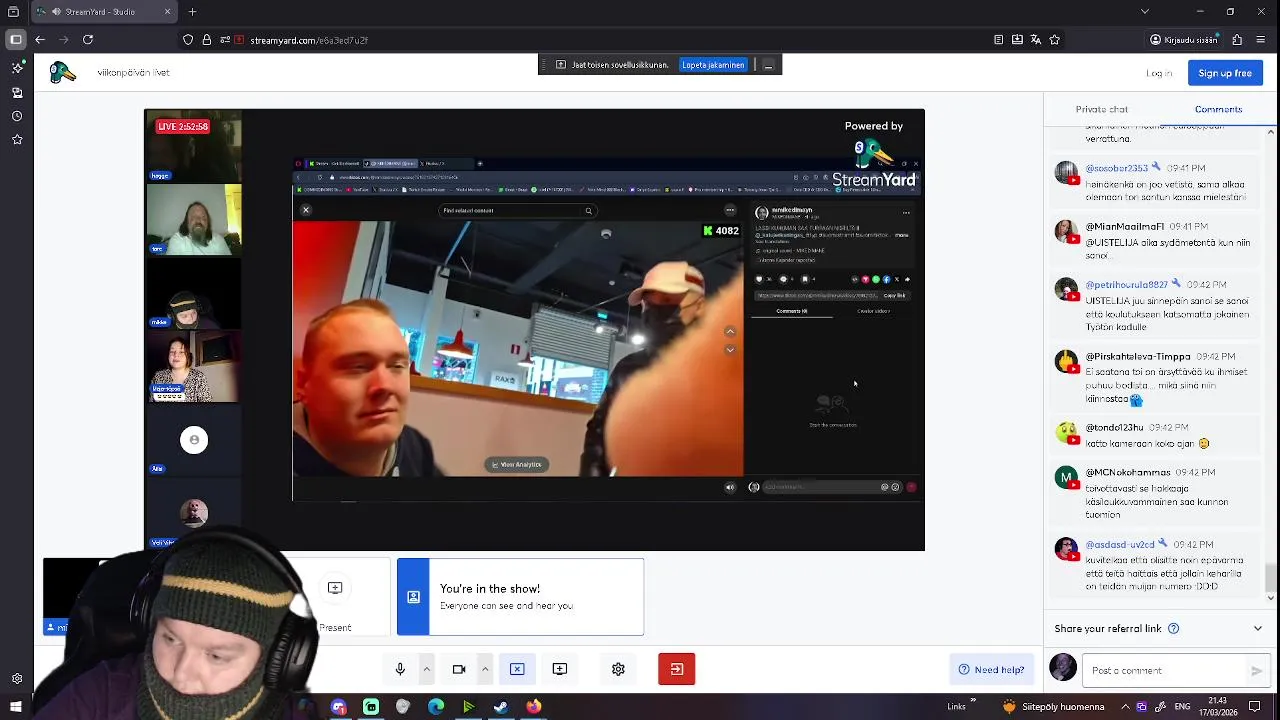1280x720 pixels.
Task: Select the StreamYard - Studio browser tab
Action: pos(104,12)
